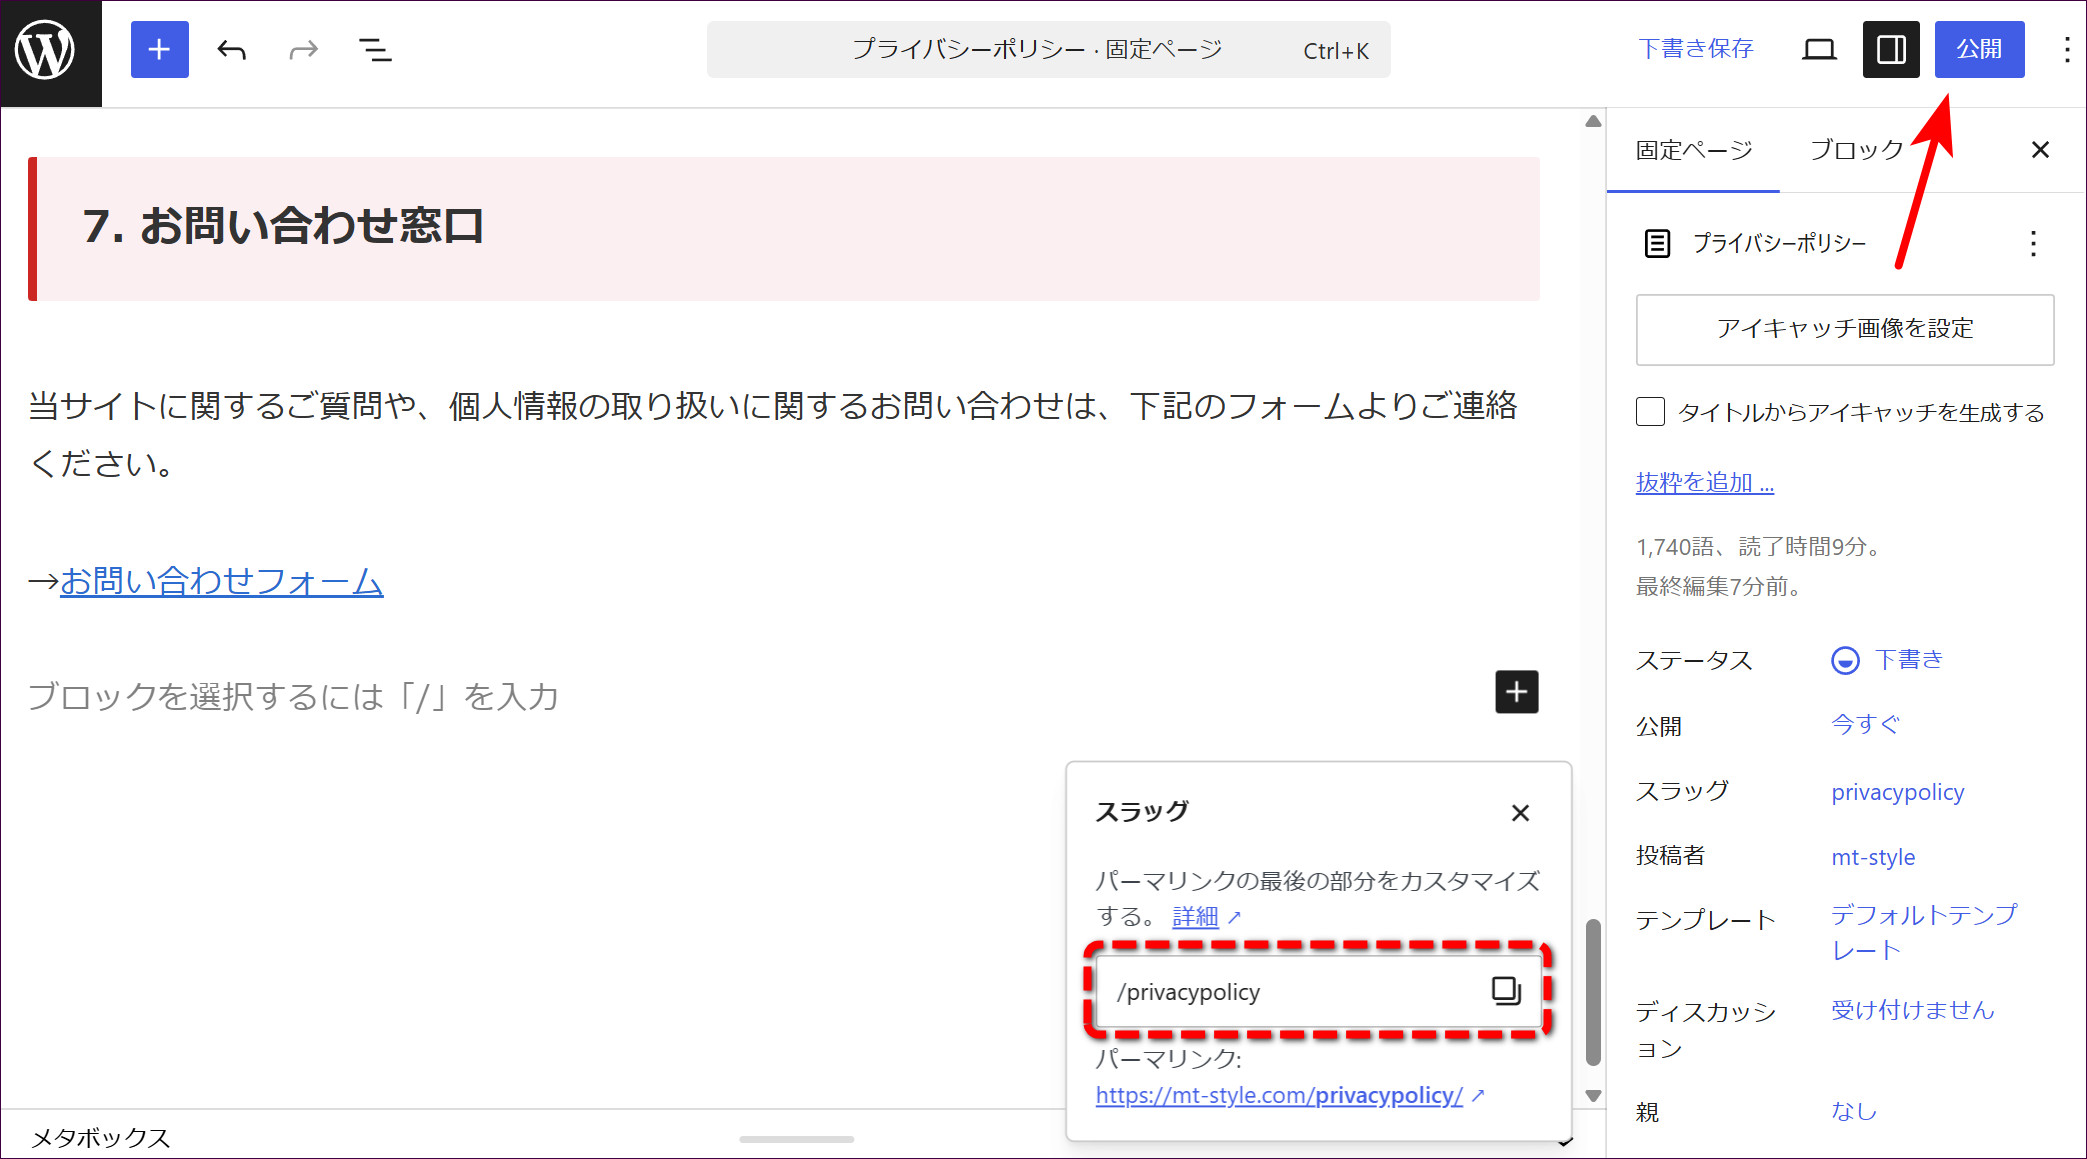
Task: Click アイキャッチ画像を設定 button
Action: point(1845,329)
